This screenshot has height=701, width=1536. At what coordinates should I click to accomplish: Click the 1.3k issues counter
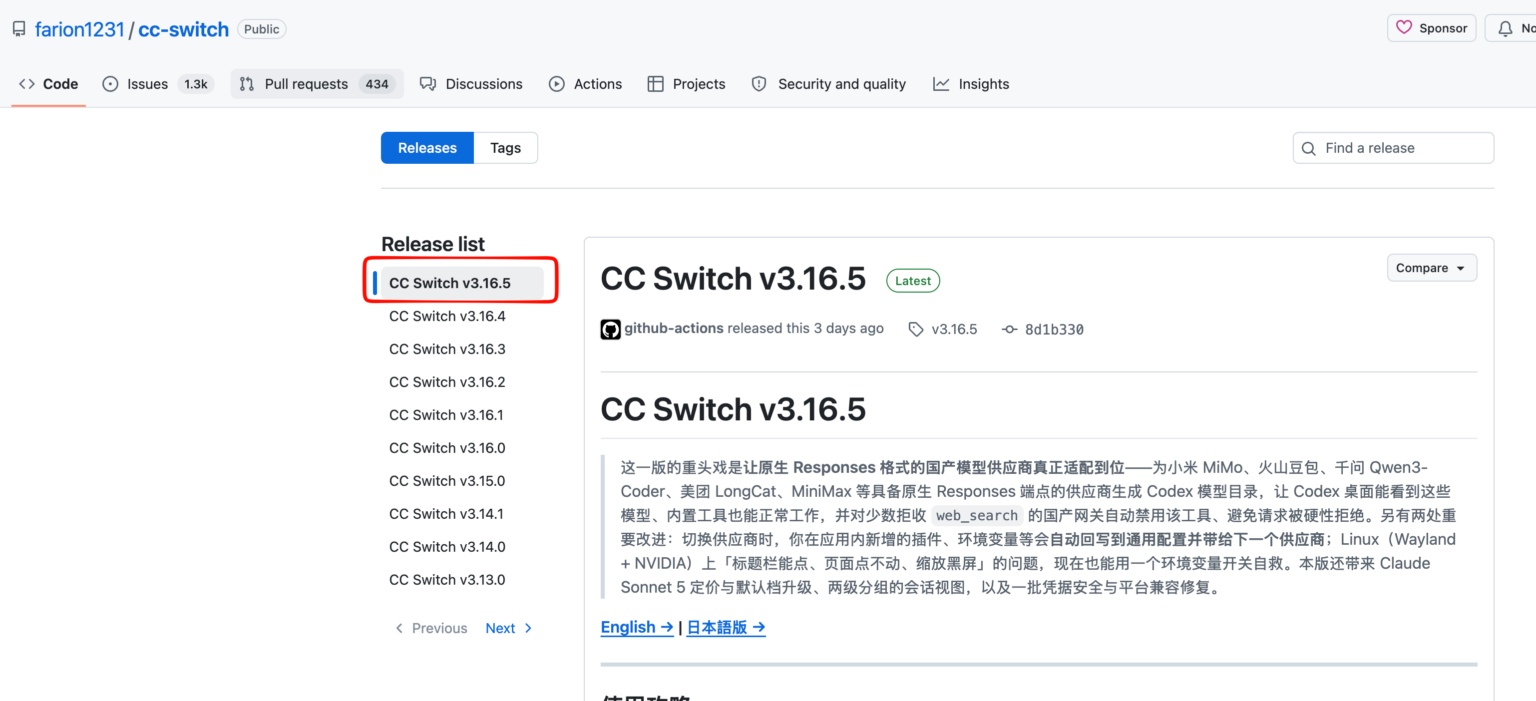pos(195,84)
